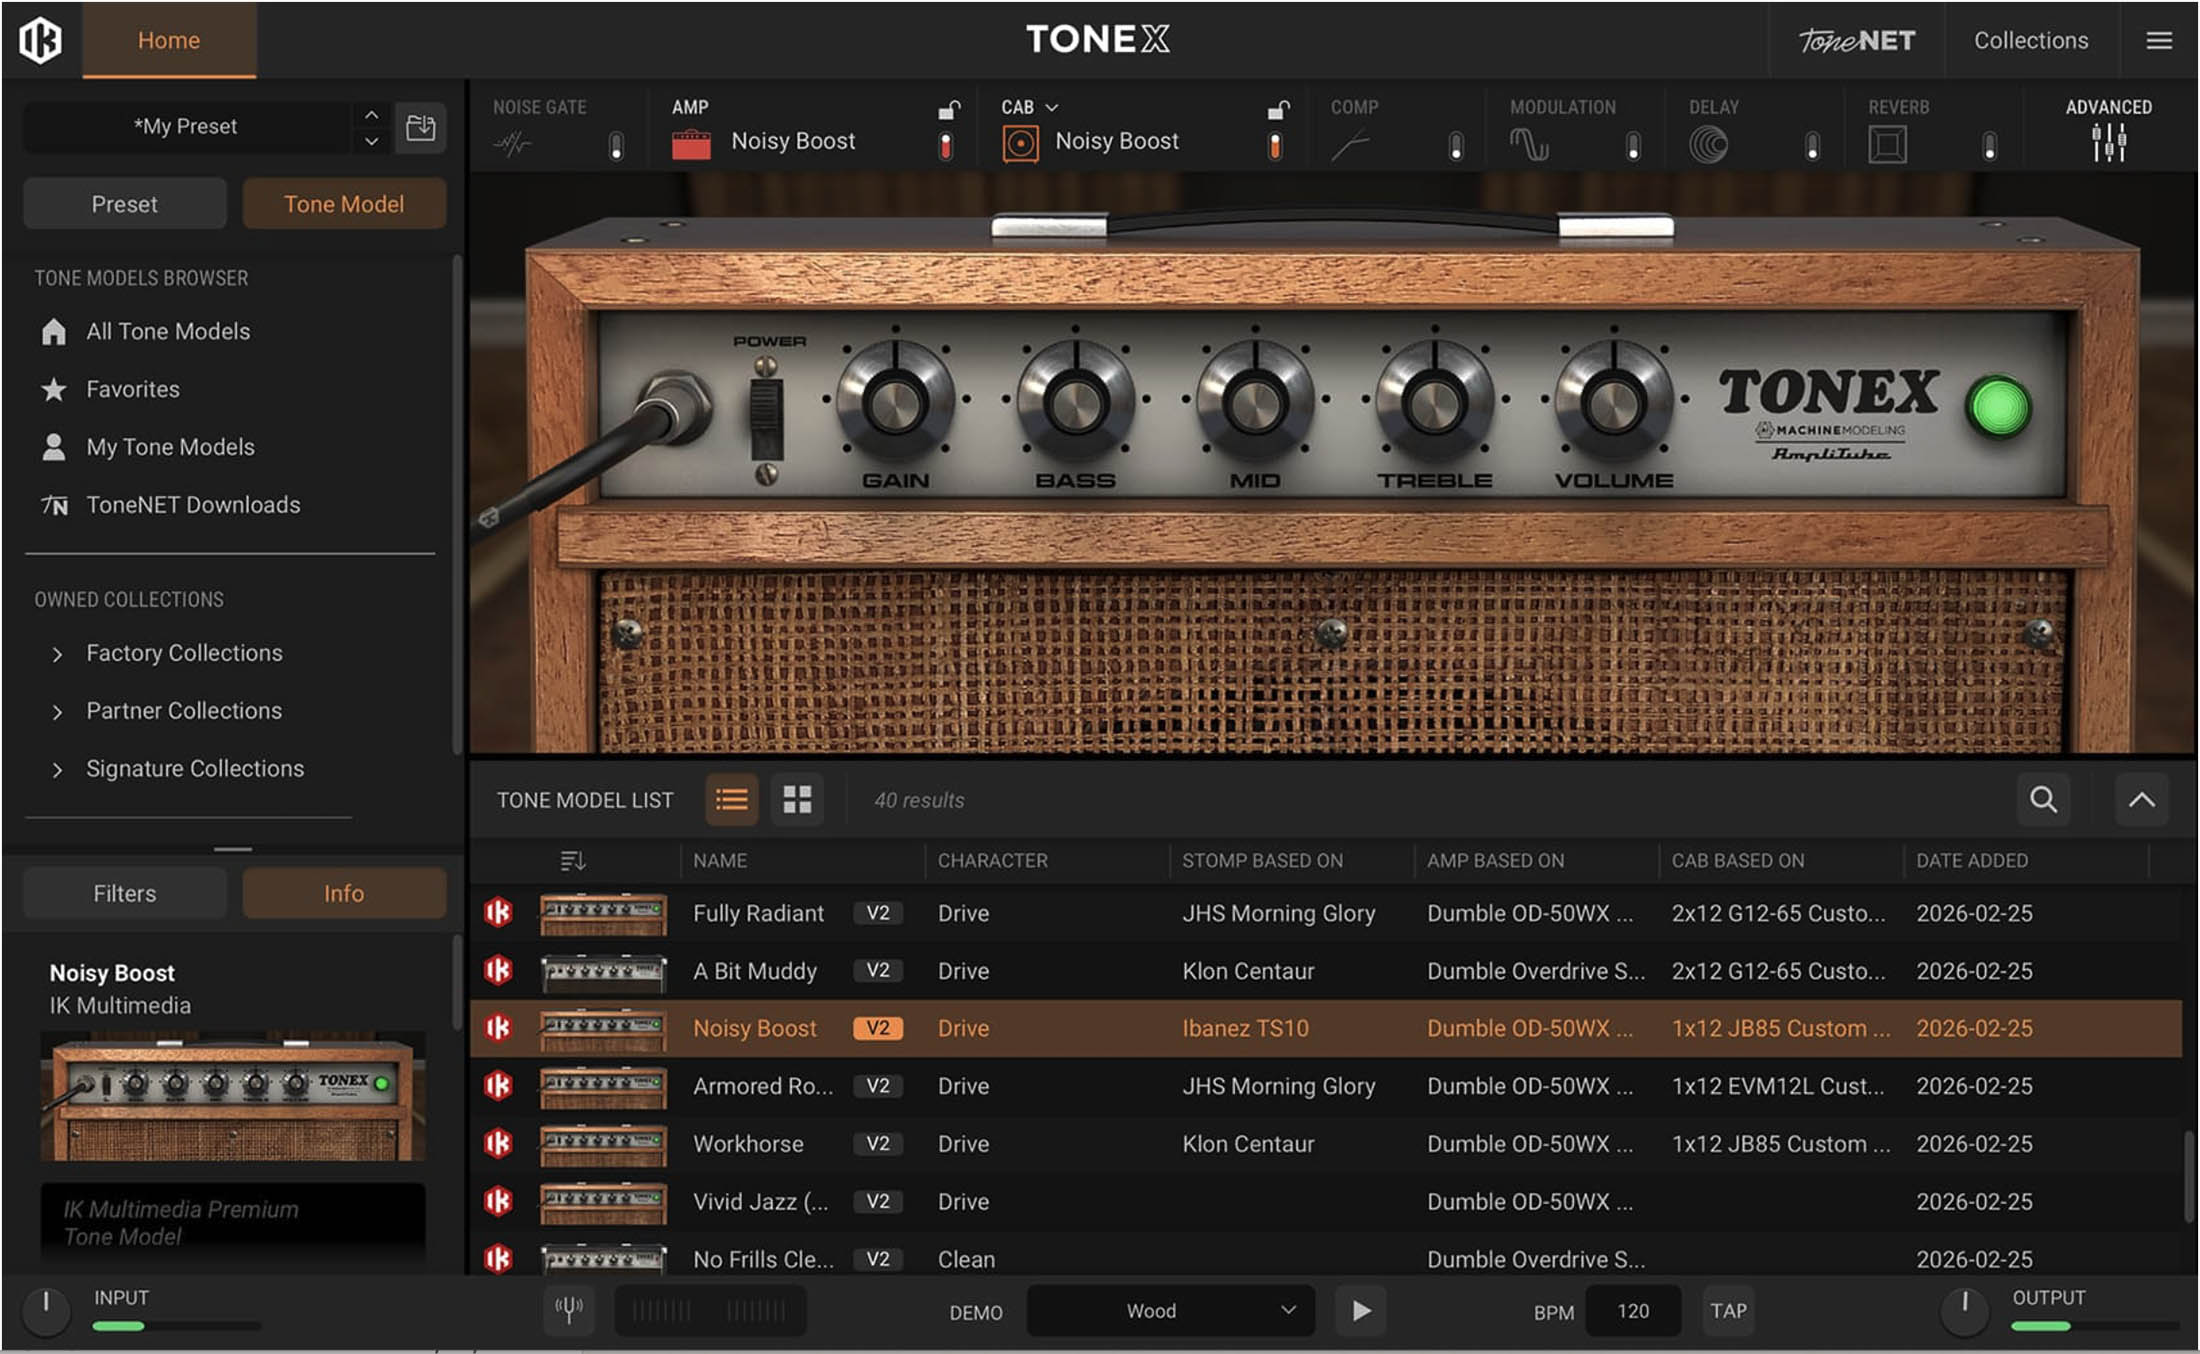Open ToneNET Downloads
The height and width of the screenshot is (1354, 2200).
tap(192, 505)
